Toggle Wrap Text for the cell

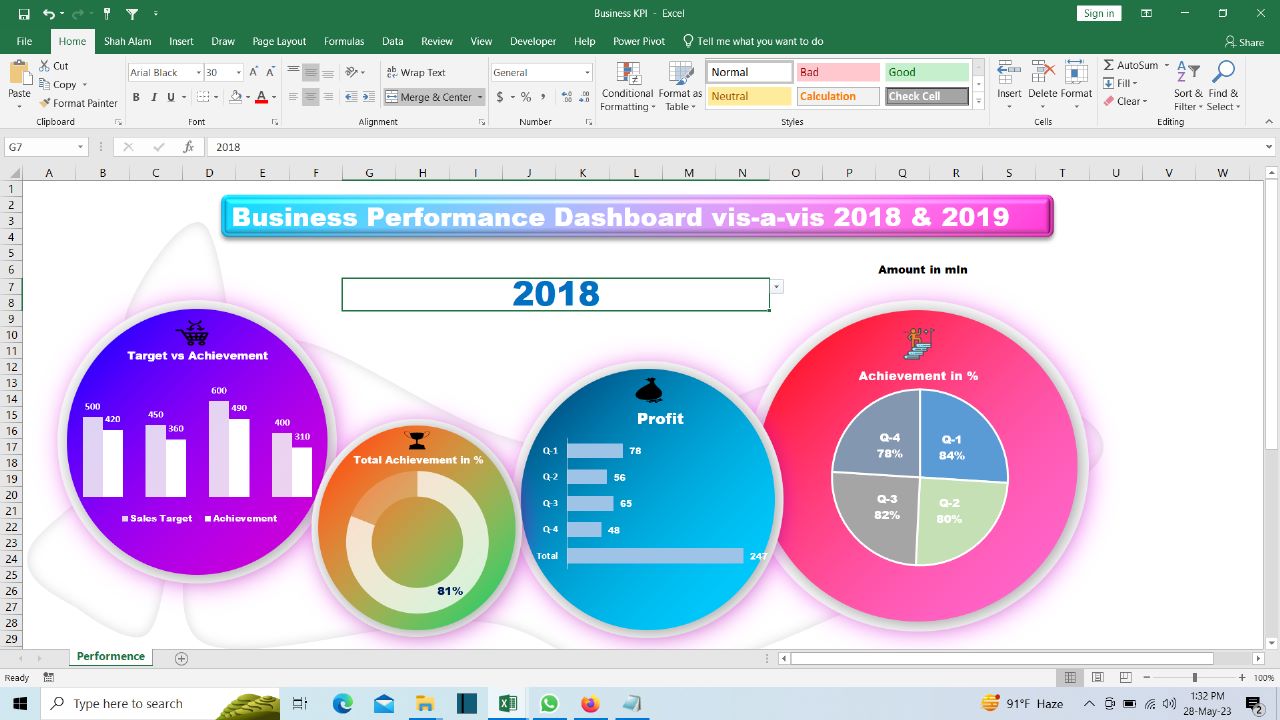pyautogui.click(x=415, y=72)
